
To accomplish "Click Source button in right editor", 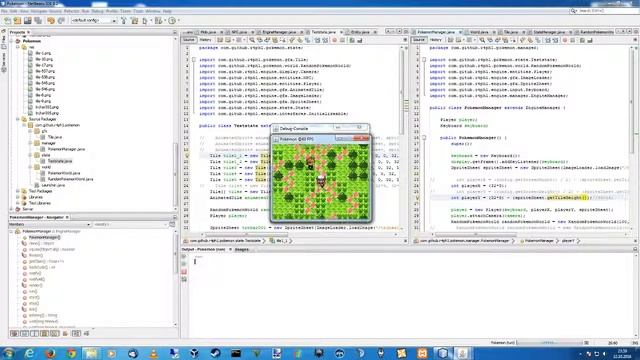I will click(419, 40).
